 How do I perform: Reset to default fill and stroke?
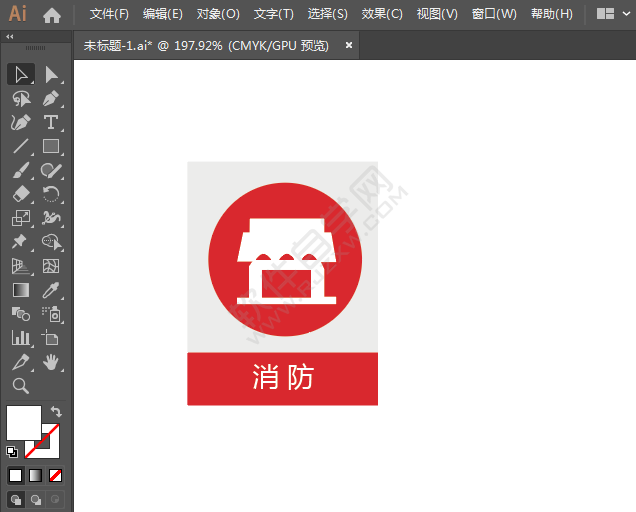[12, 452]
